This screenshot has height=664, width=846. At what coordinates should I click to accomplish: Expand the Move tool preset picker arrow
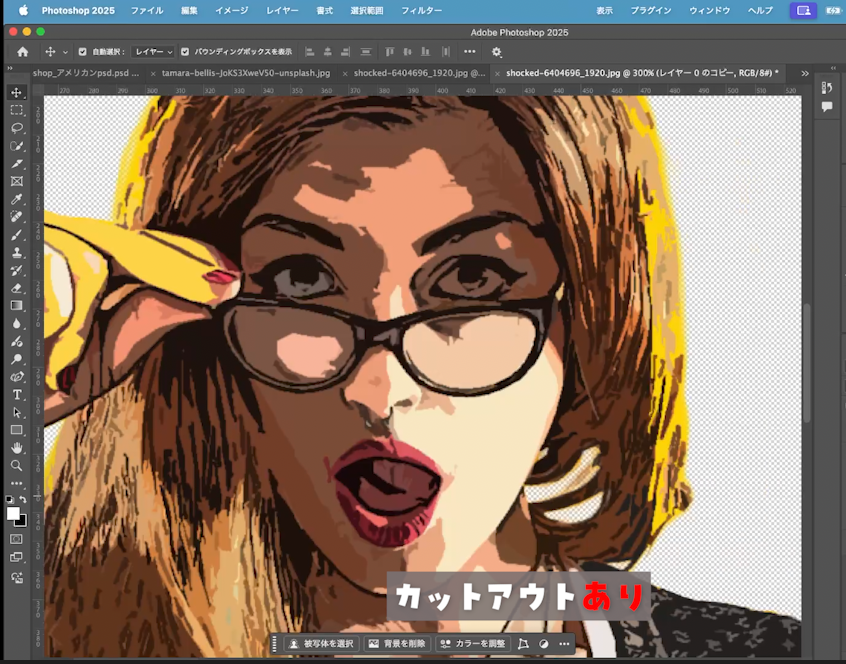pos(66,52)
